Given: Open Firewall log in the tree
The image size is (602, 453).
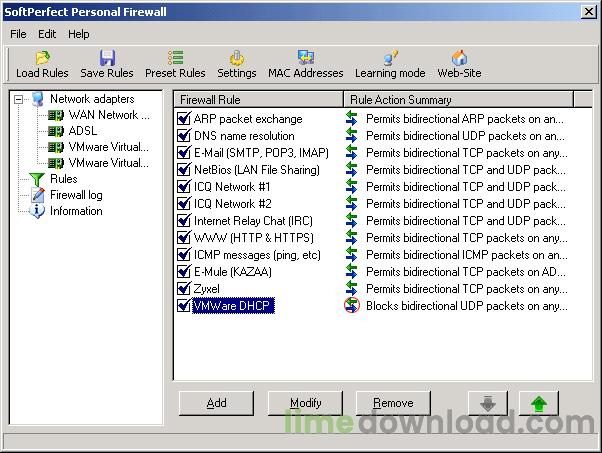Looking at the screenshot, I should click(76, 195).
